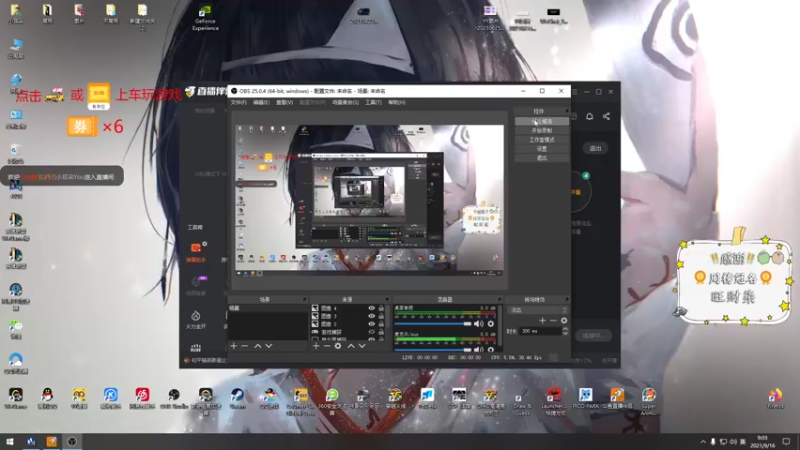Open the 文件(F) menu in OBS

[x=238, y=103]
